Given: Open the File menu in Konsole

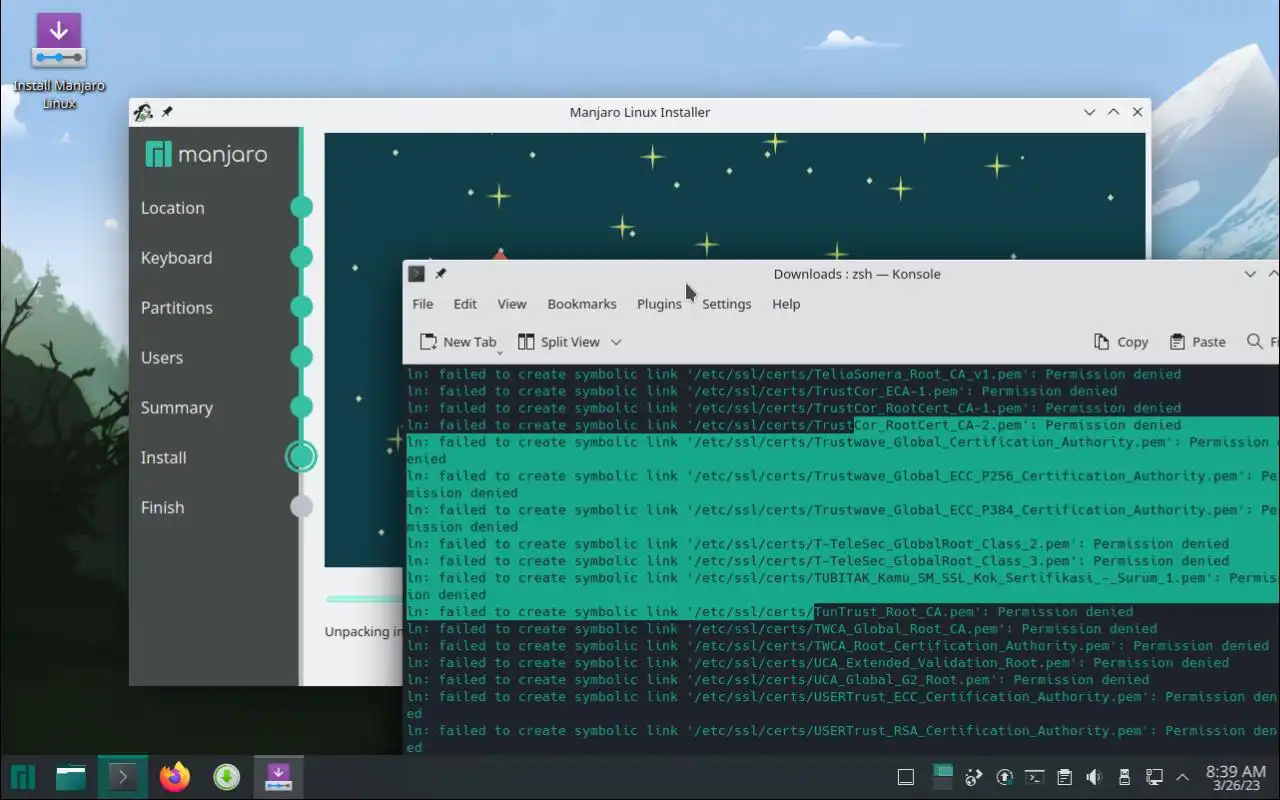Looking at the screenshot, I should pyautogui.click(x=423, y=304).
